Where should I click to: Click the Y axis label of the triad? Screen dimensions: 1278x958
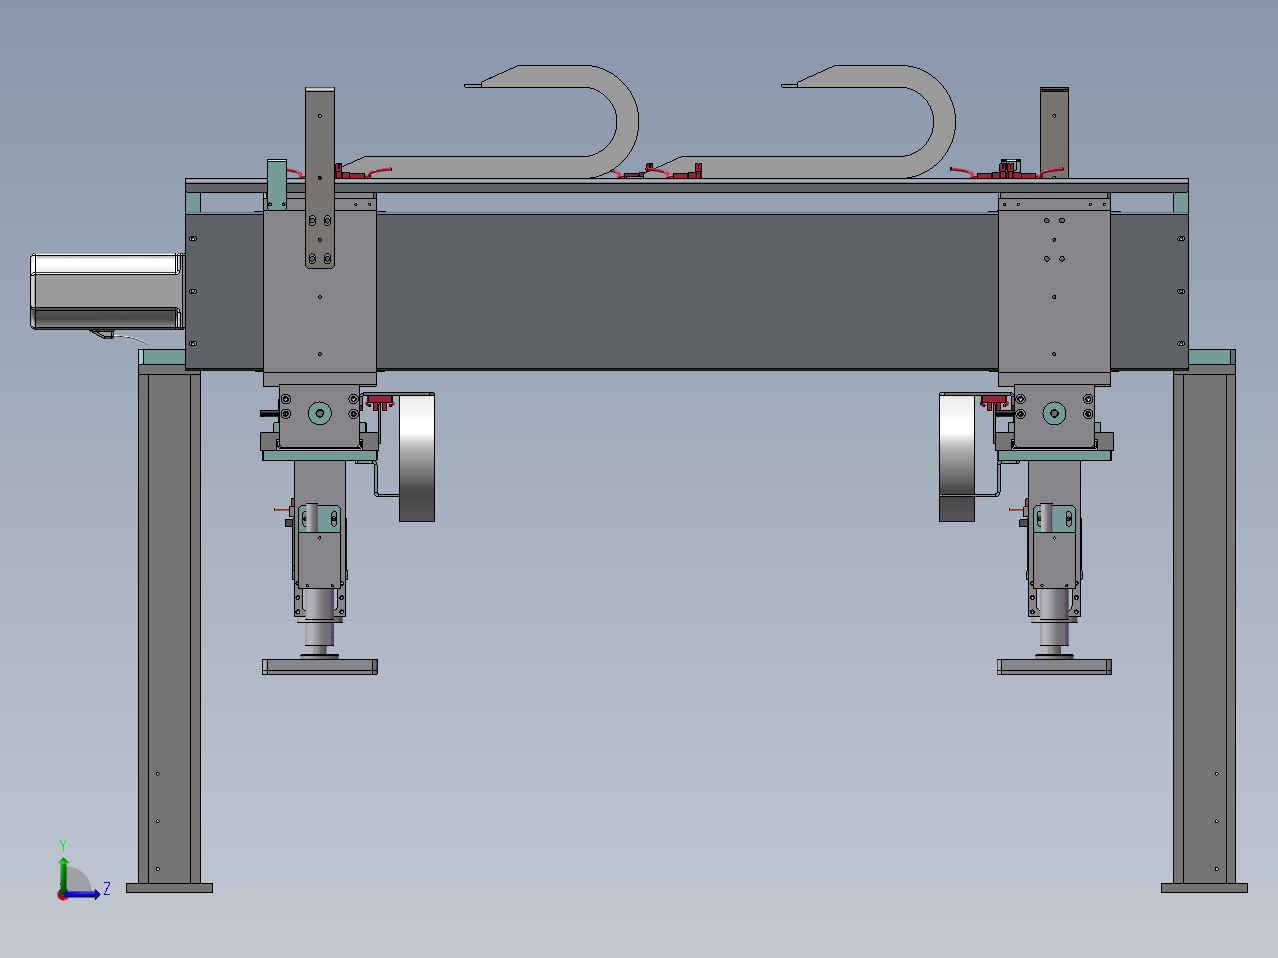[x=63, y=846]
